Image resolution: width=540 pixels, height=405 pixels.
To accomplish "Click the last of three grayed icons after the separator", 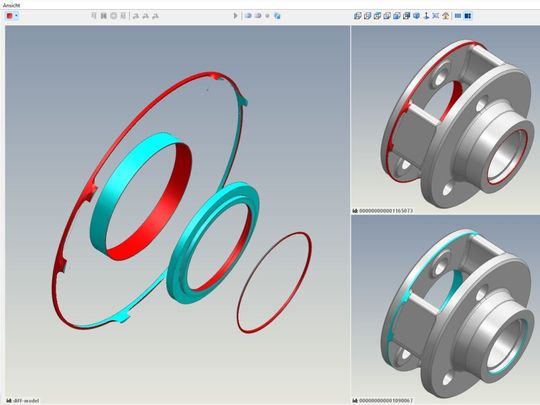I will pyautogui.click(x=155, y=16).
